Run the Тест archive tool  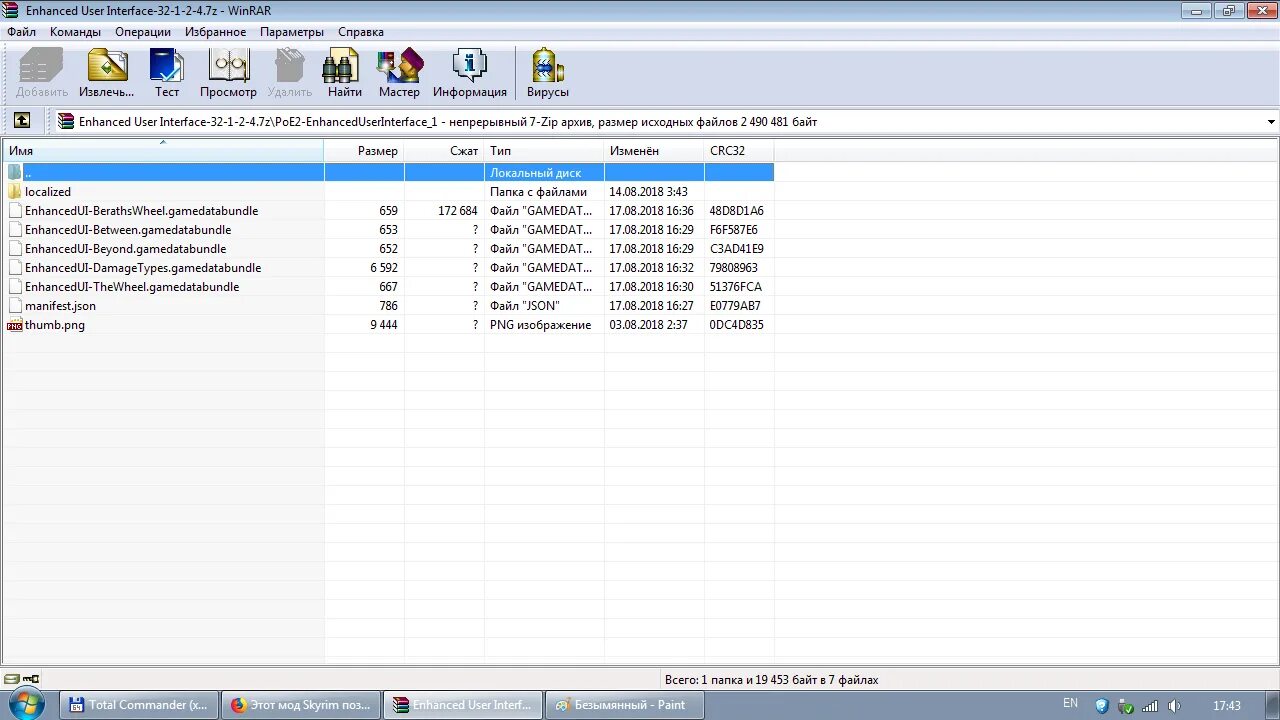(x=167, y=73)
